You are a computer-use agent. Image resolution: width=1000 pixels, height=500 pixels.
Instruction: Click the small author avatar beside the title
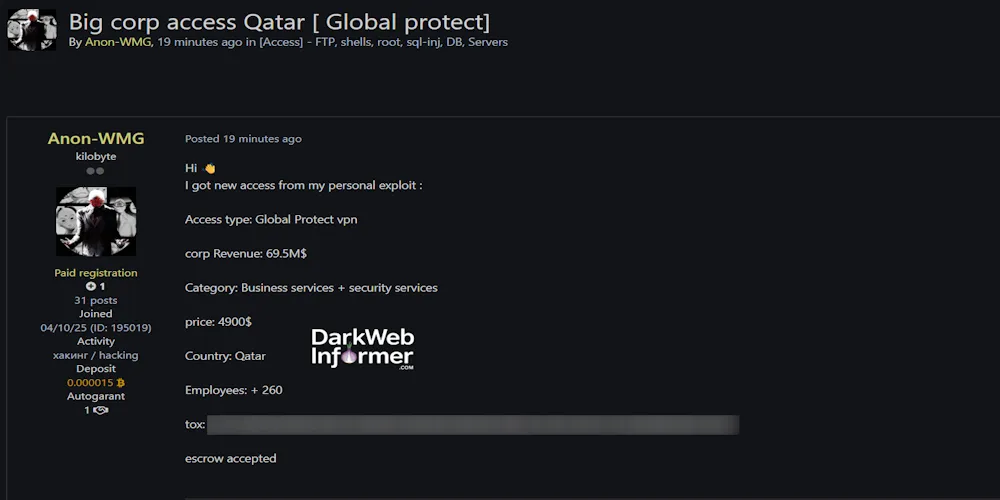coord(31,30)
